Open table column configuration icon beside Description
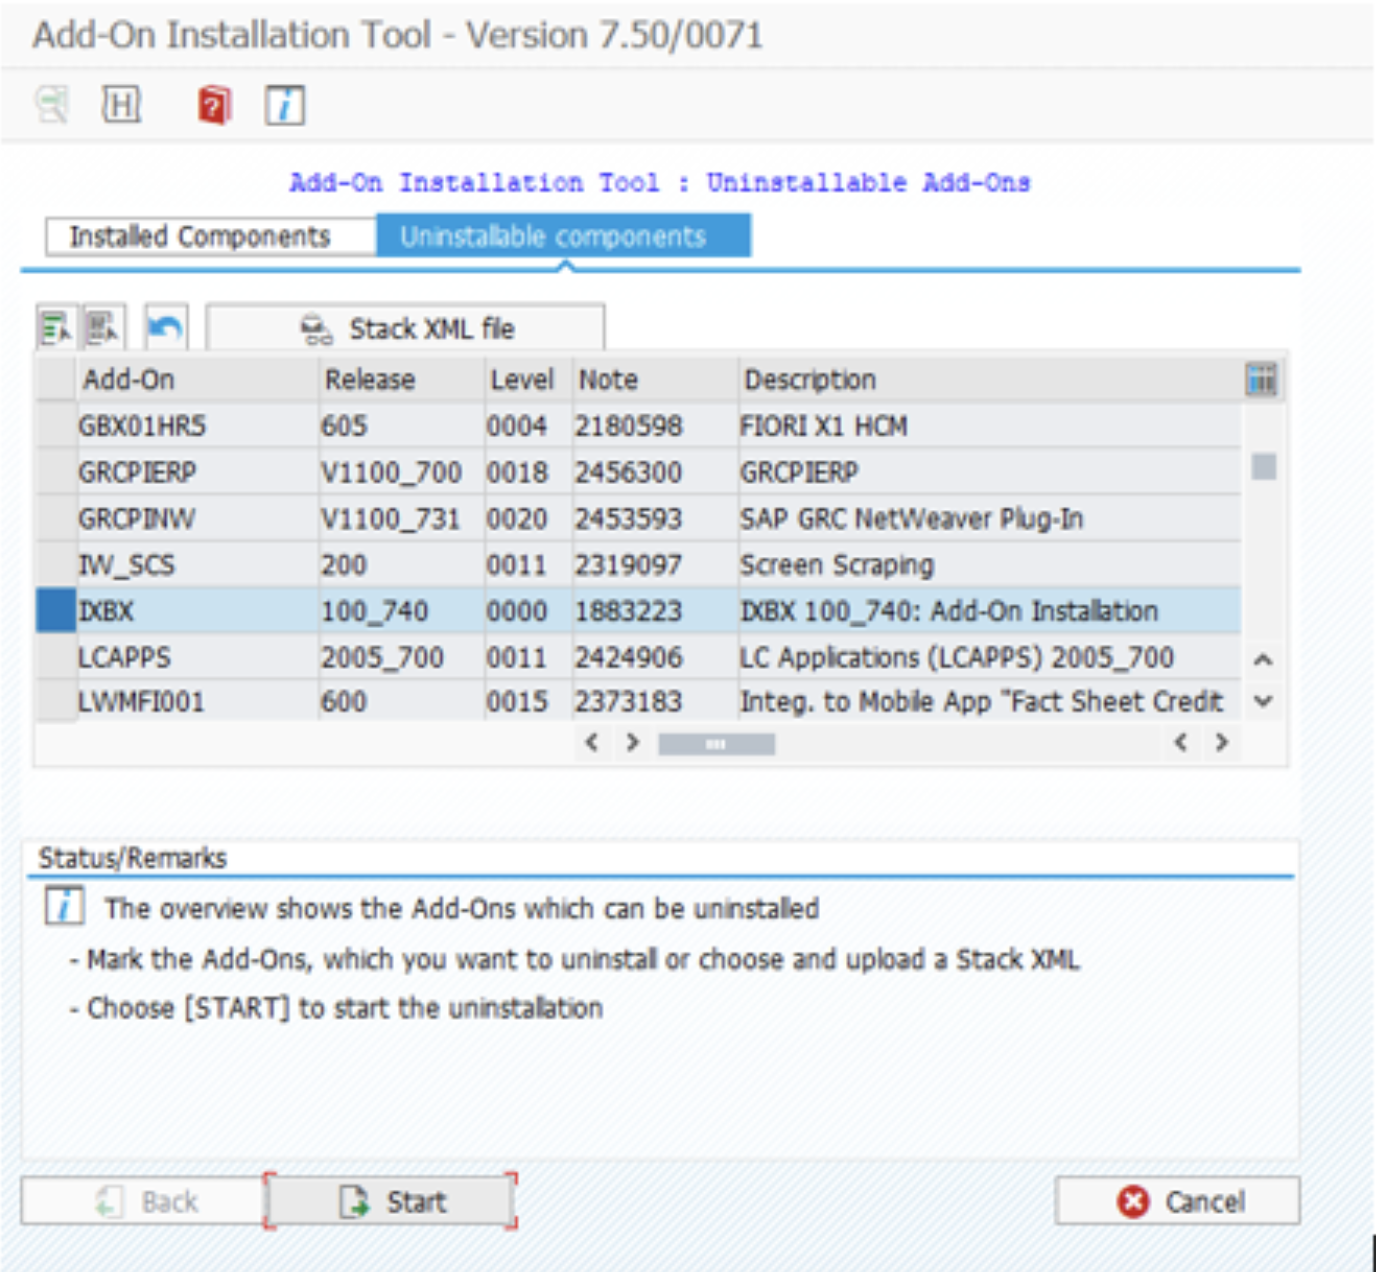The image size is (1376, 1272). click(x=1261, y=379)
